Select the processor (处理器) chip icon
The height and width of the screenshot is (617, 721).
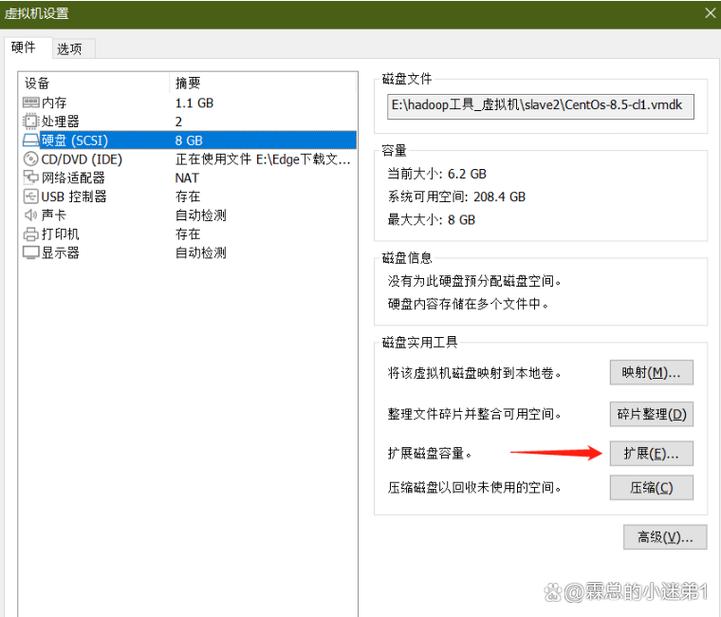click(31, 121)
